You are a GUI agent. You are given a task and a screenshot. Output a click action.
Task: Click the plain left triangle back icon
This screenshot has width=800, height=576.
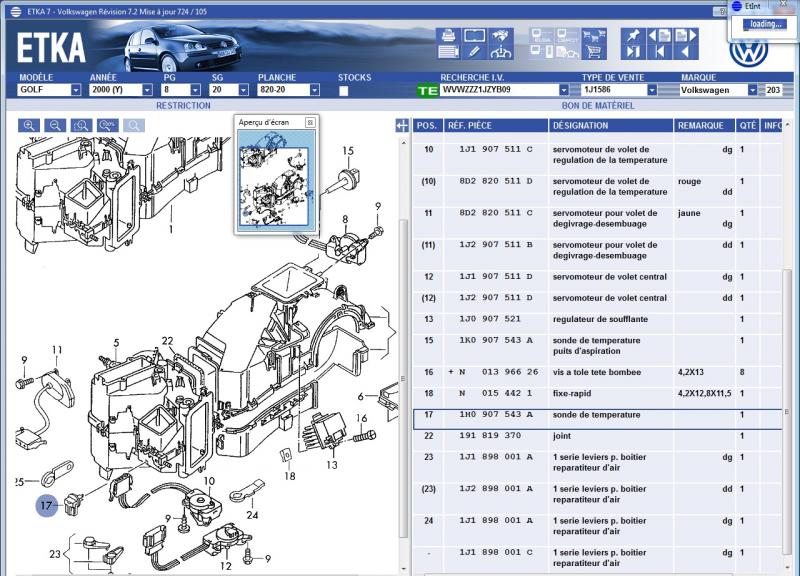(x=685, y=52)
